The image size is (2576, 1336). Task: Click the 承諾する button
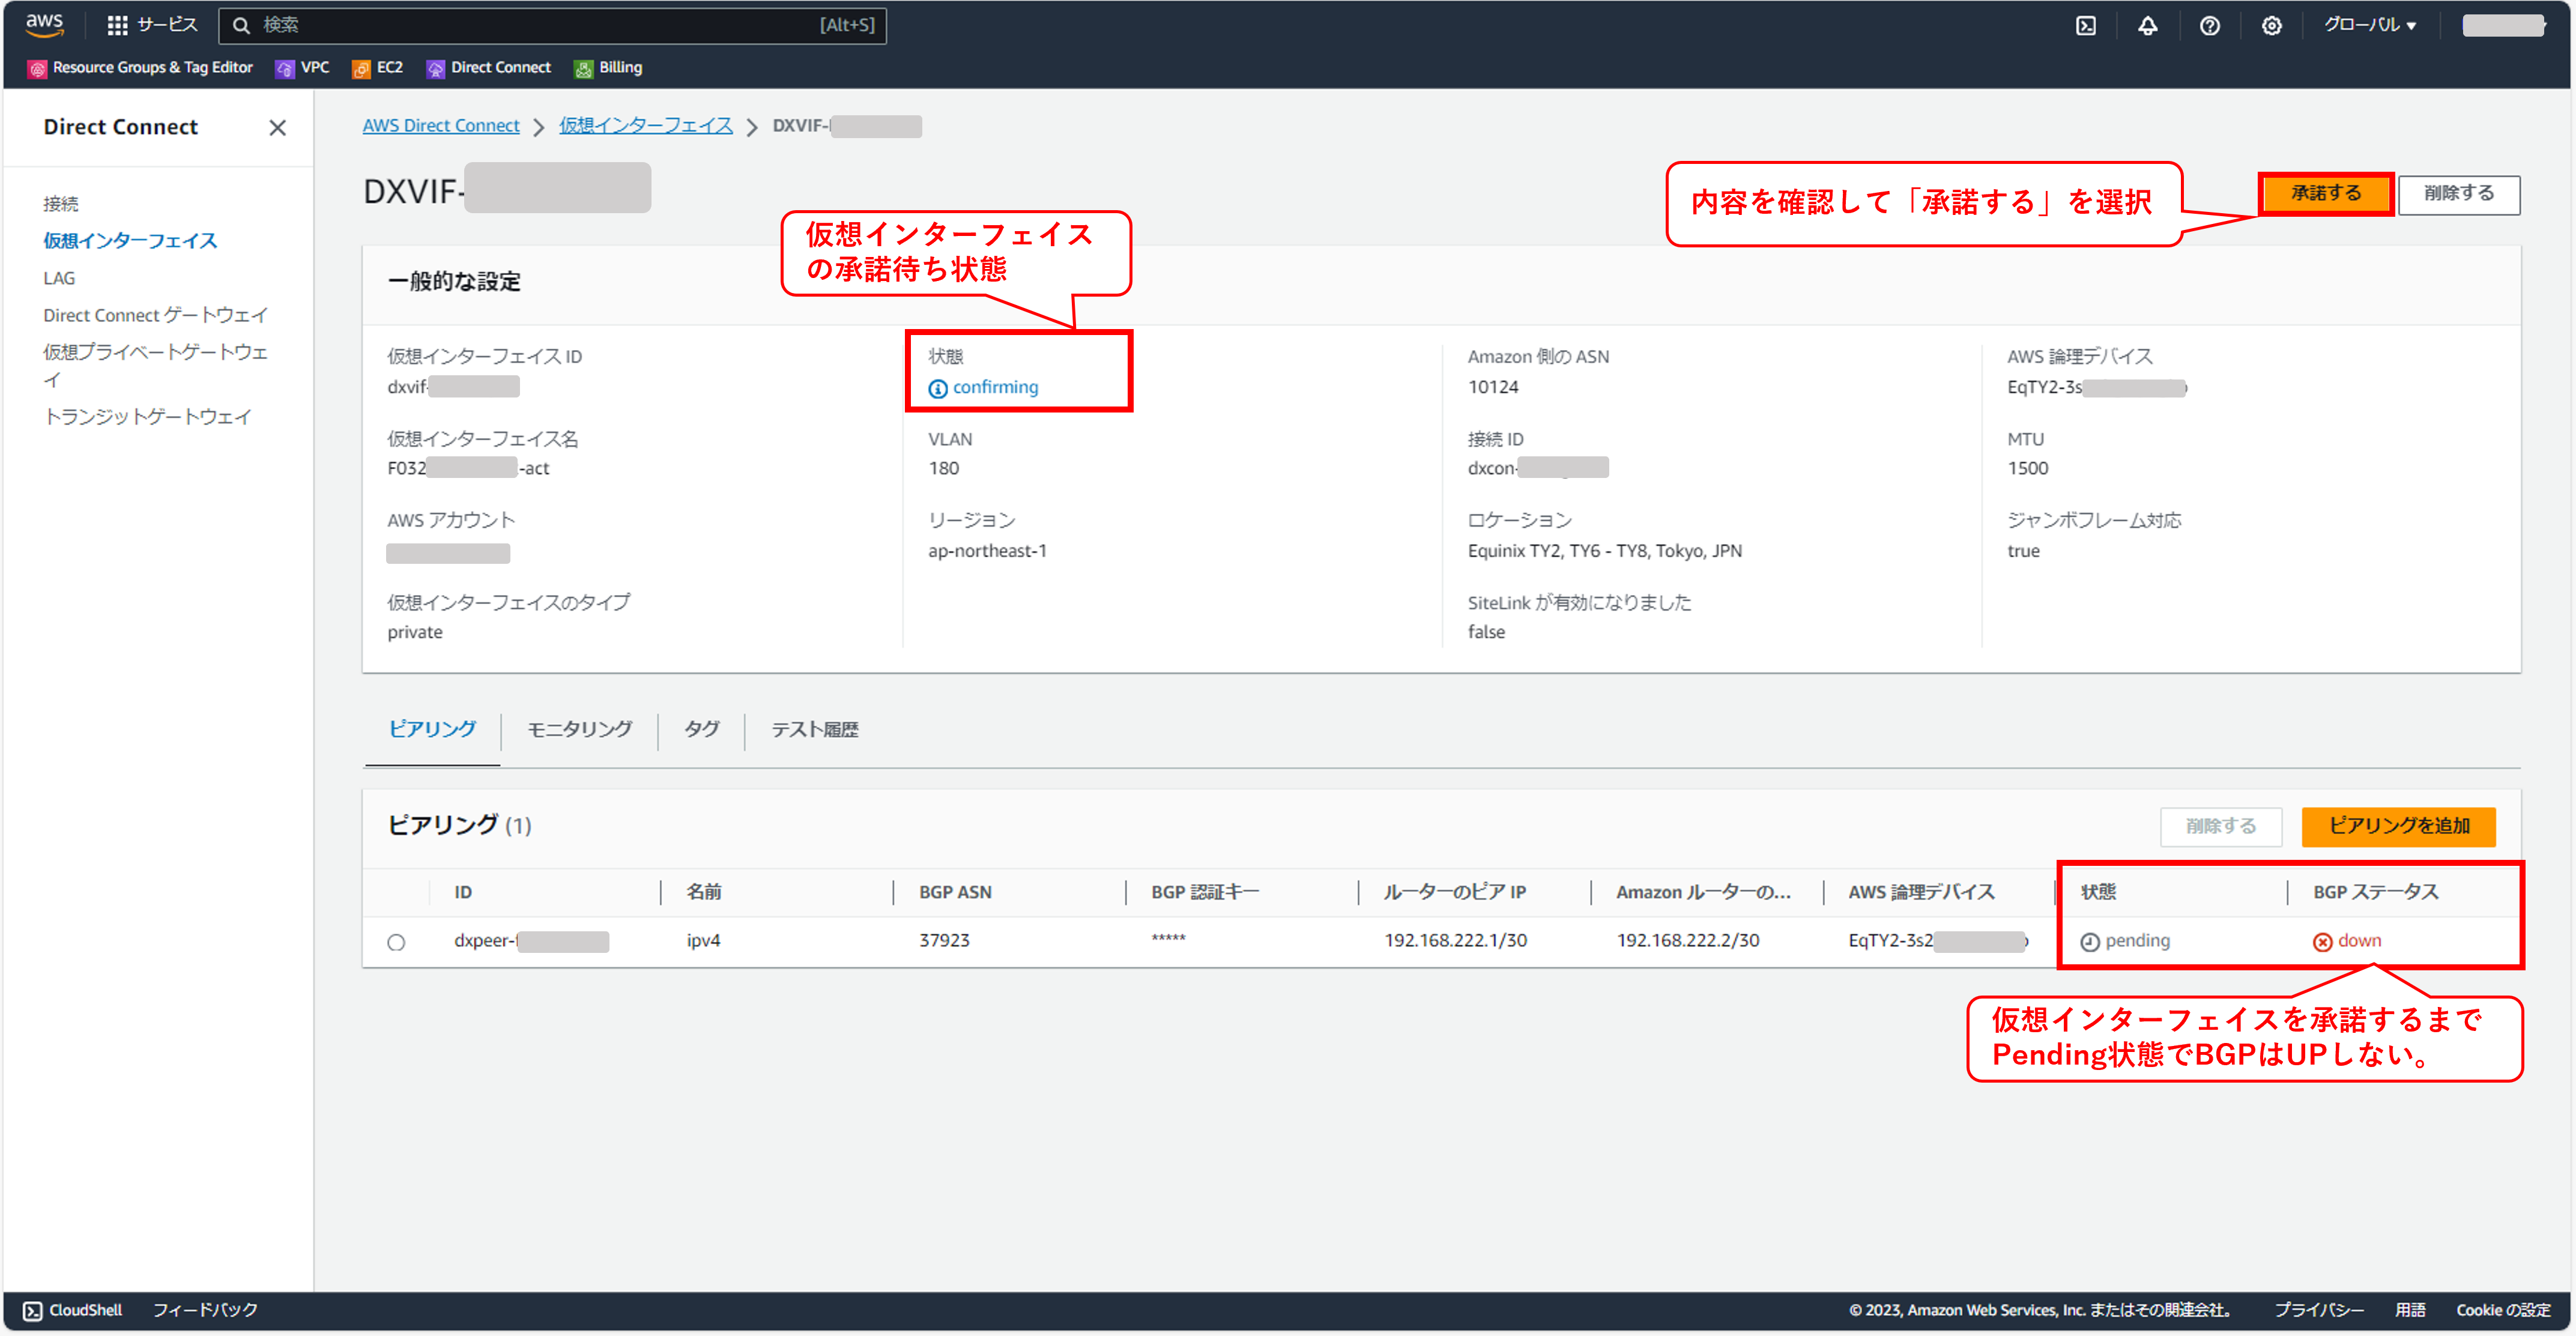2326,193
